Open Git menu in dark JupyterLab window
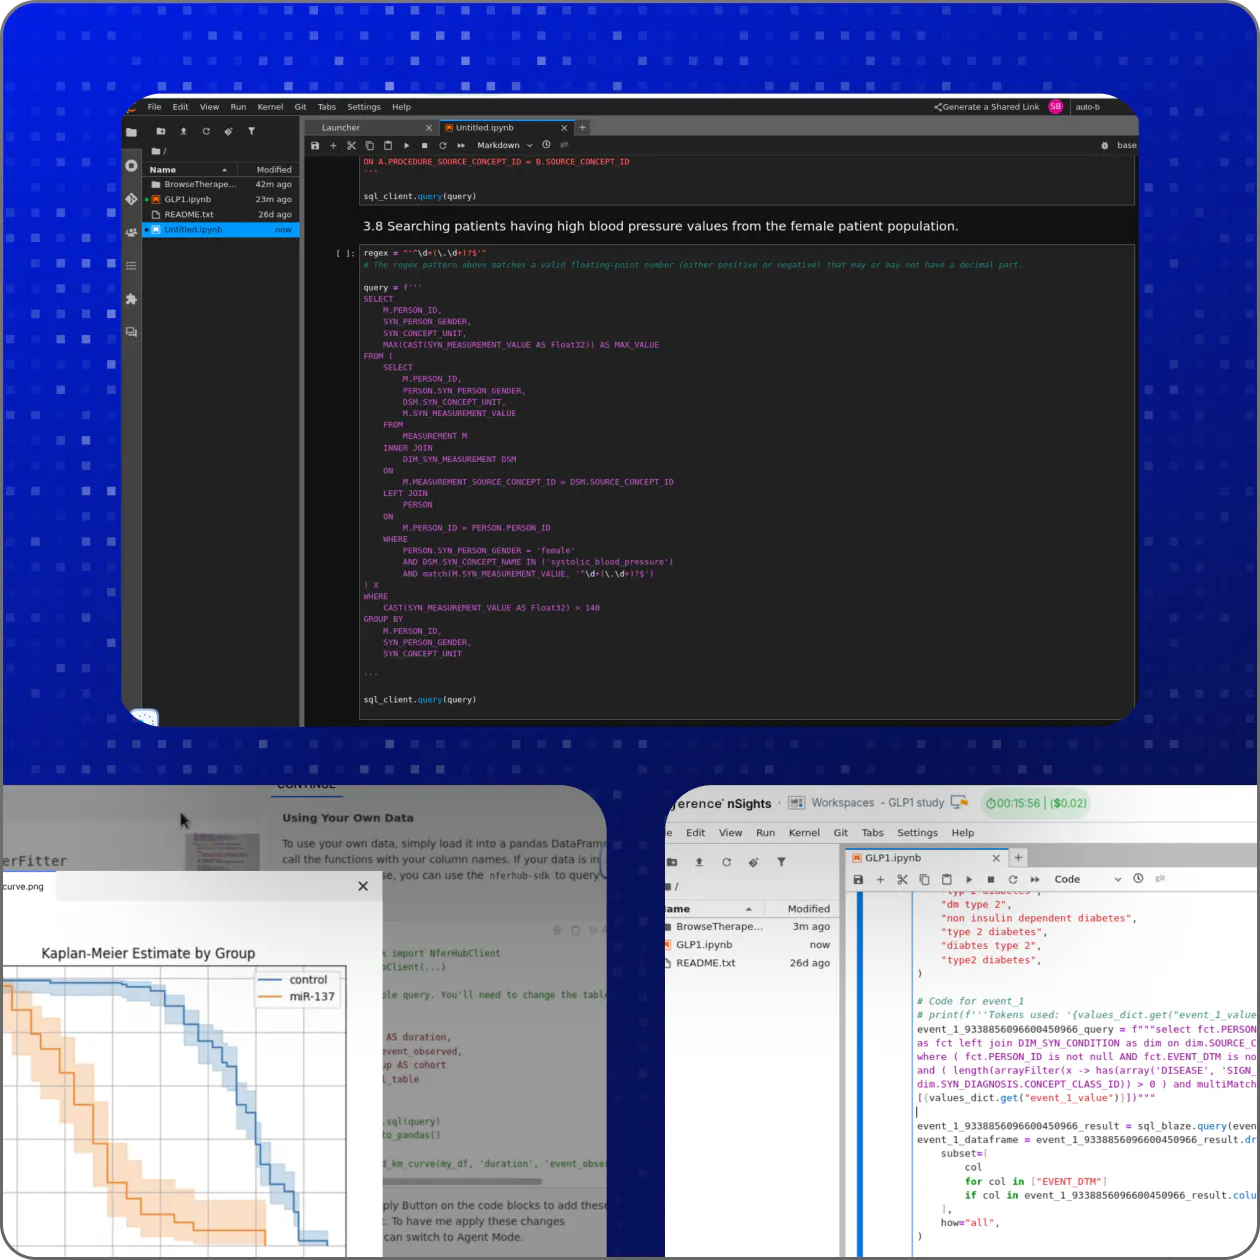This screenshot has width=1260, height=1260. click(300, 107)
